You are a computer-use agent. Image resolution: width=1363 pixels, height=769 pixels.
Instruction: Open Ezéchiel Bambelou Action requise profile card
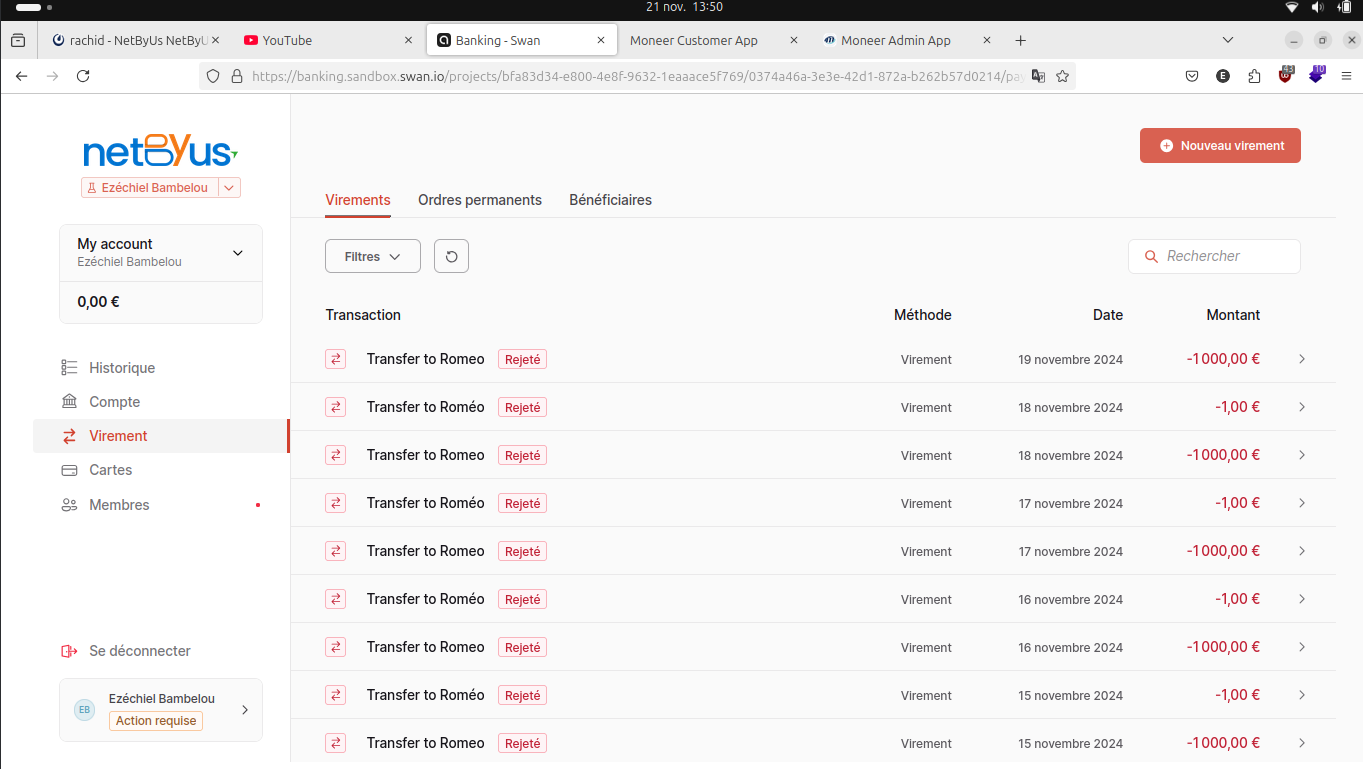[x=161, y=710]
